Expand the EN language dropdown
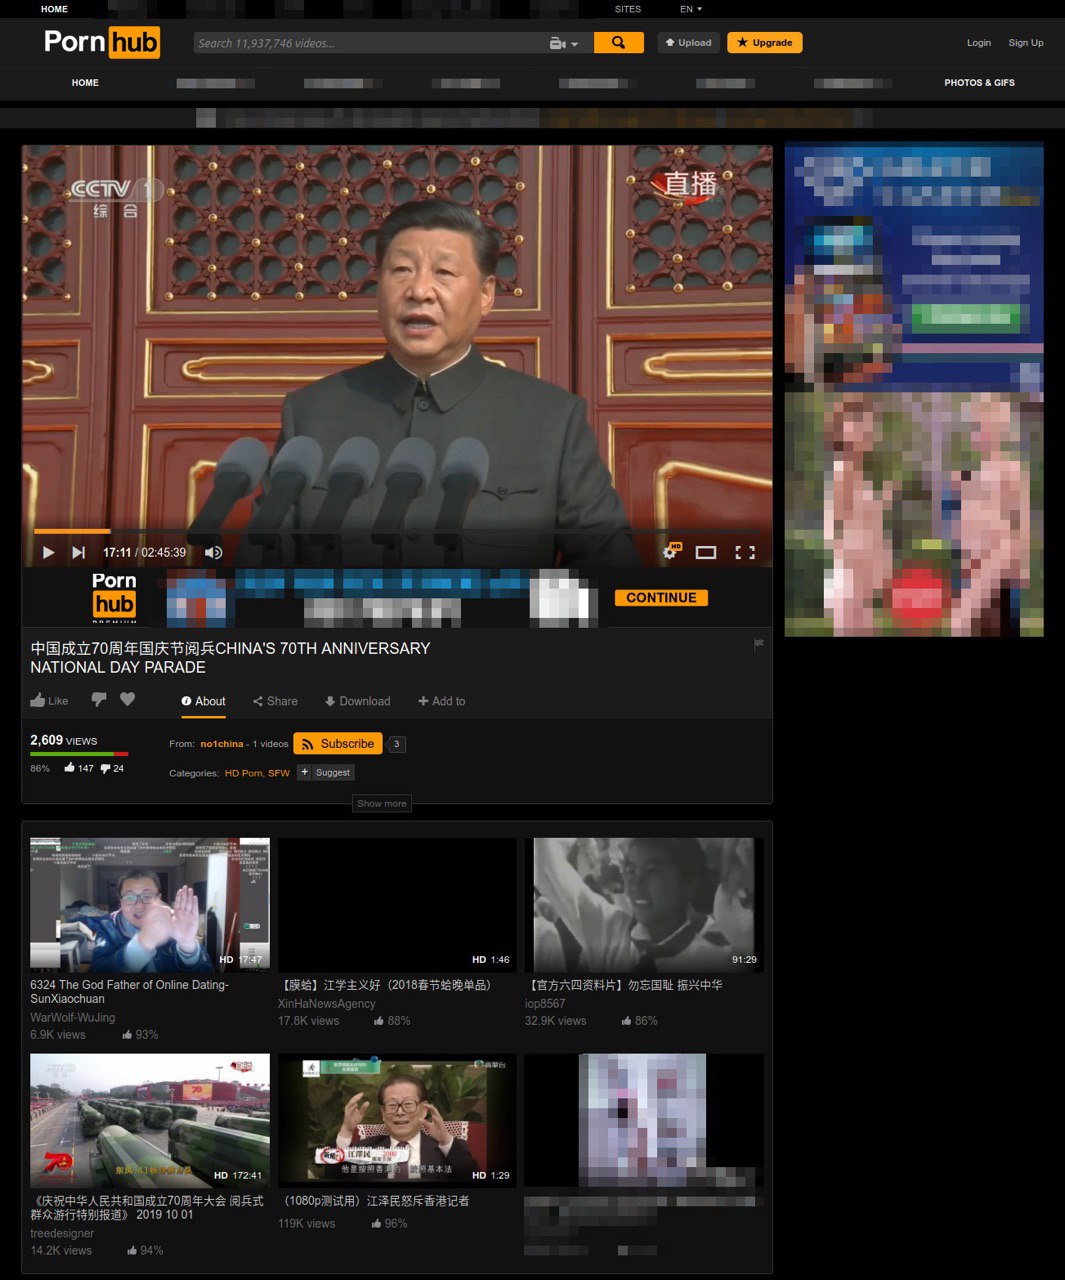The height and width of the screenshot is (1280, 1065). 691,9
